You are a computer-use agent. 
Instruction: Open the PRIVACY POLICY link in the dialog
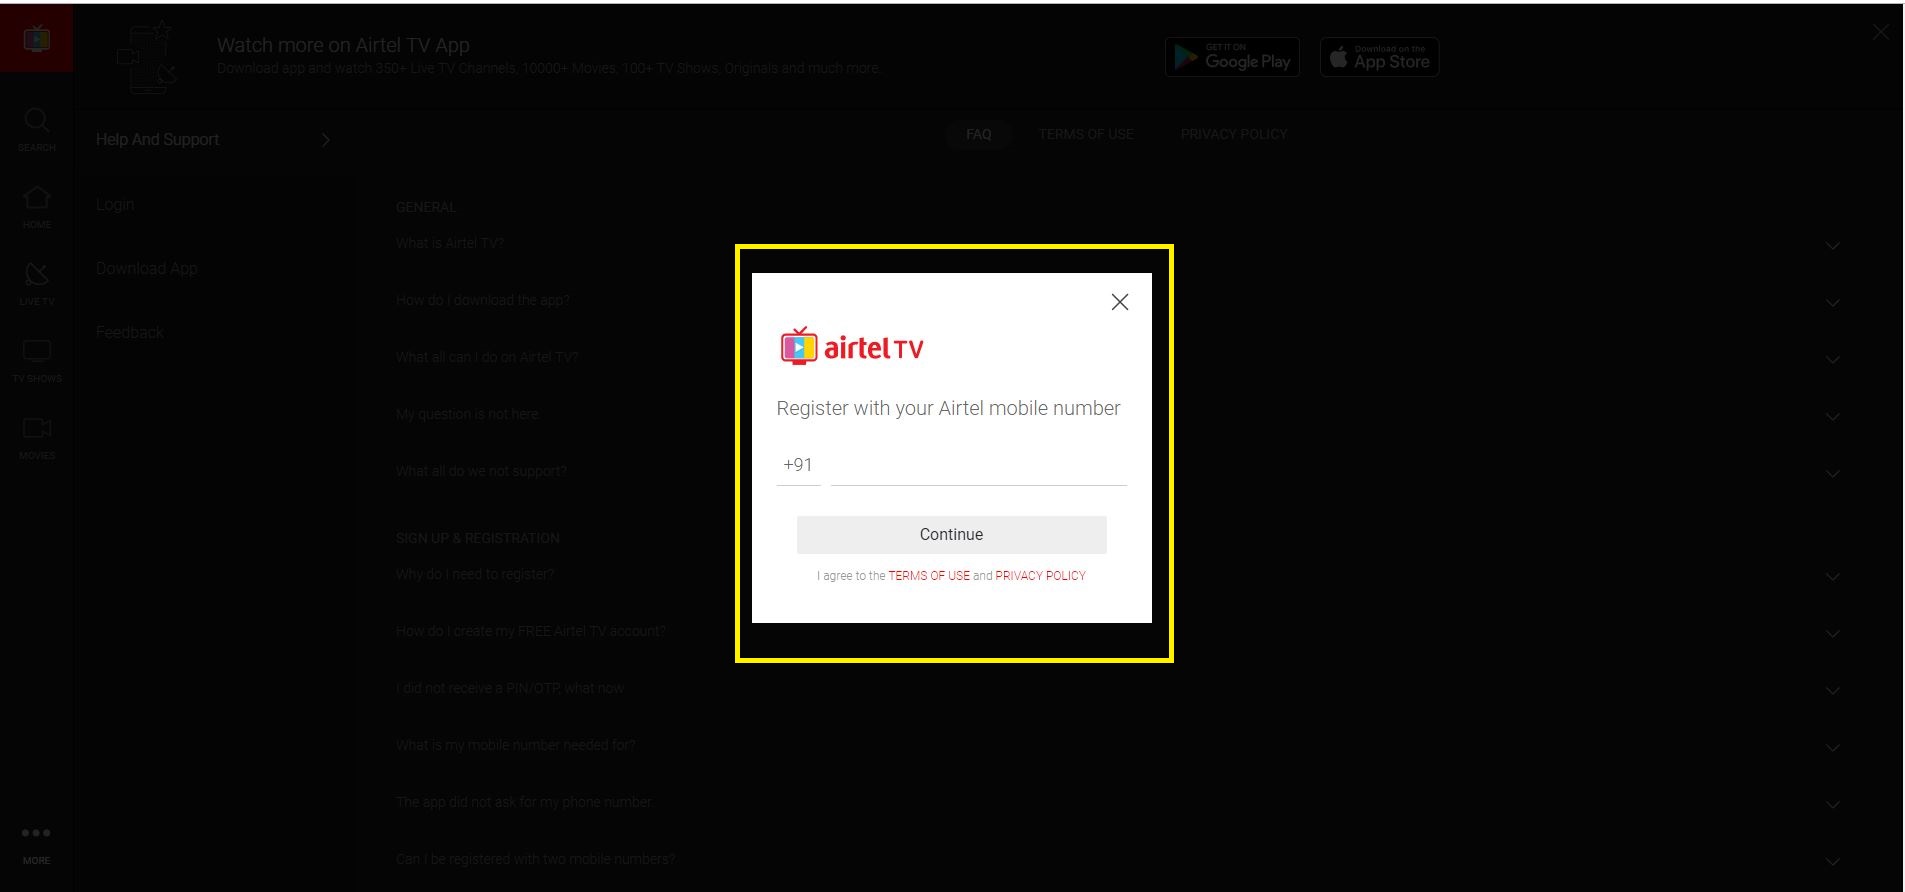point(1040,576)
